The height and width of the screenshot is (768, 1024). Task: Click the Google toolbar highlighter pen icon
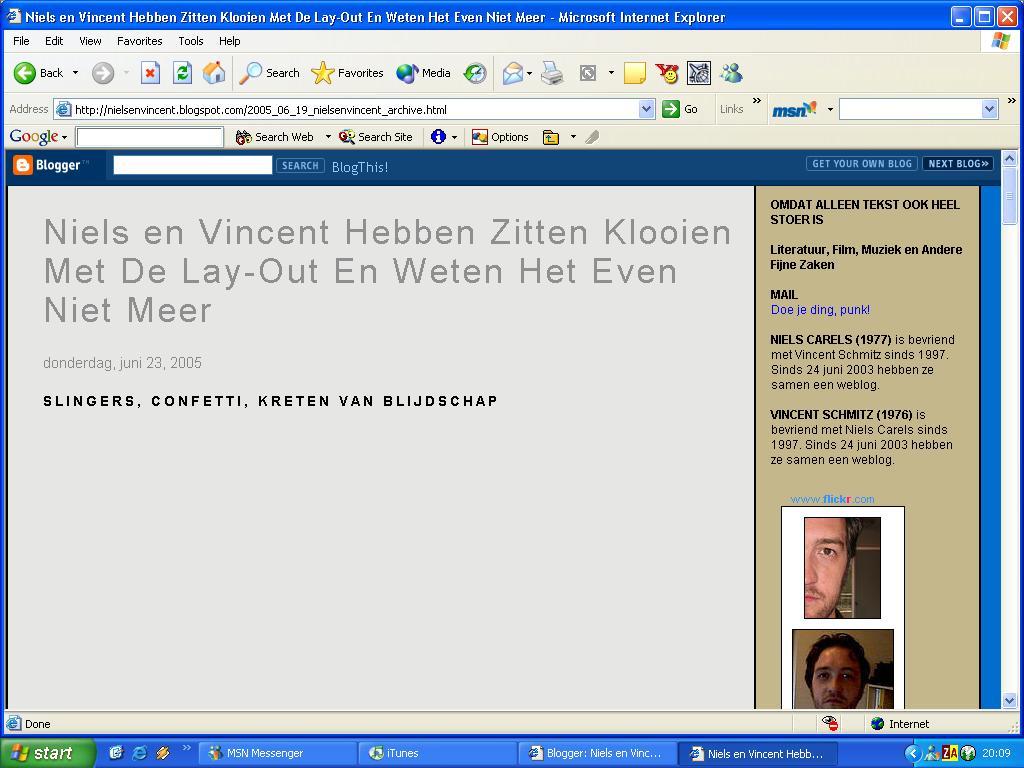(592, 137)
